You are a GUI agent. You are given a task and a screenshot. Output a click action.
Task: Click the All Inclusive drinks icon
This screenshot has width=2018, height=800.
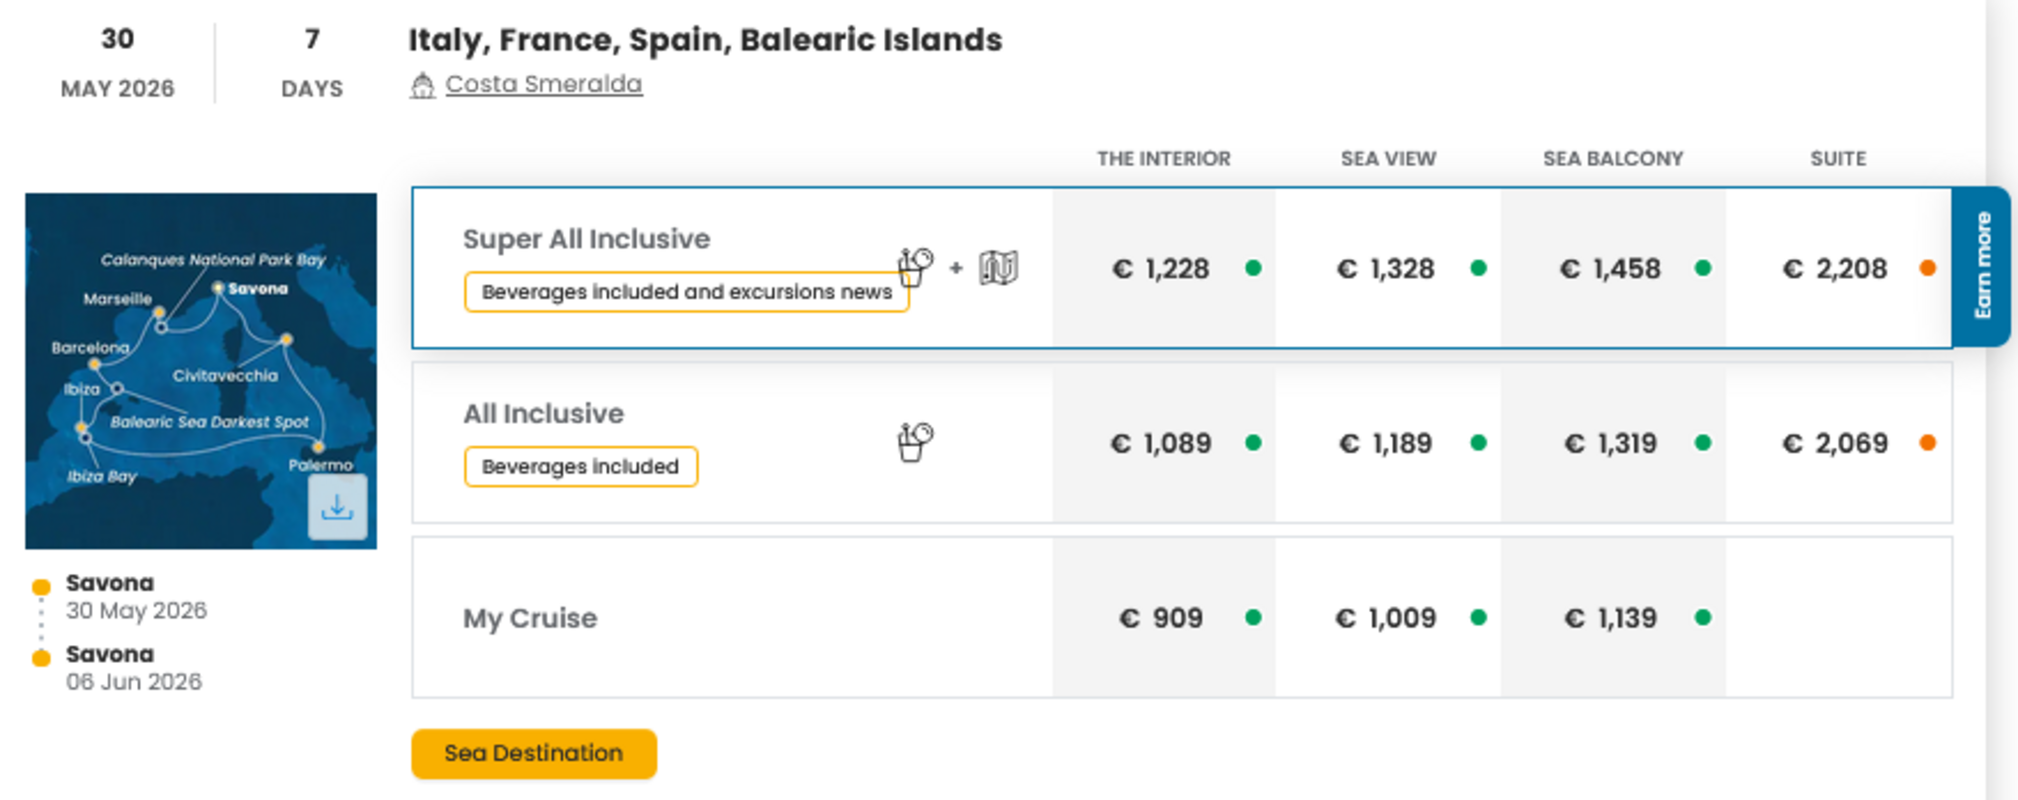(x=914, y=442)
